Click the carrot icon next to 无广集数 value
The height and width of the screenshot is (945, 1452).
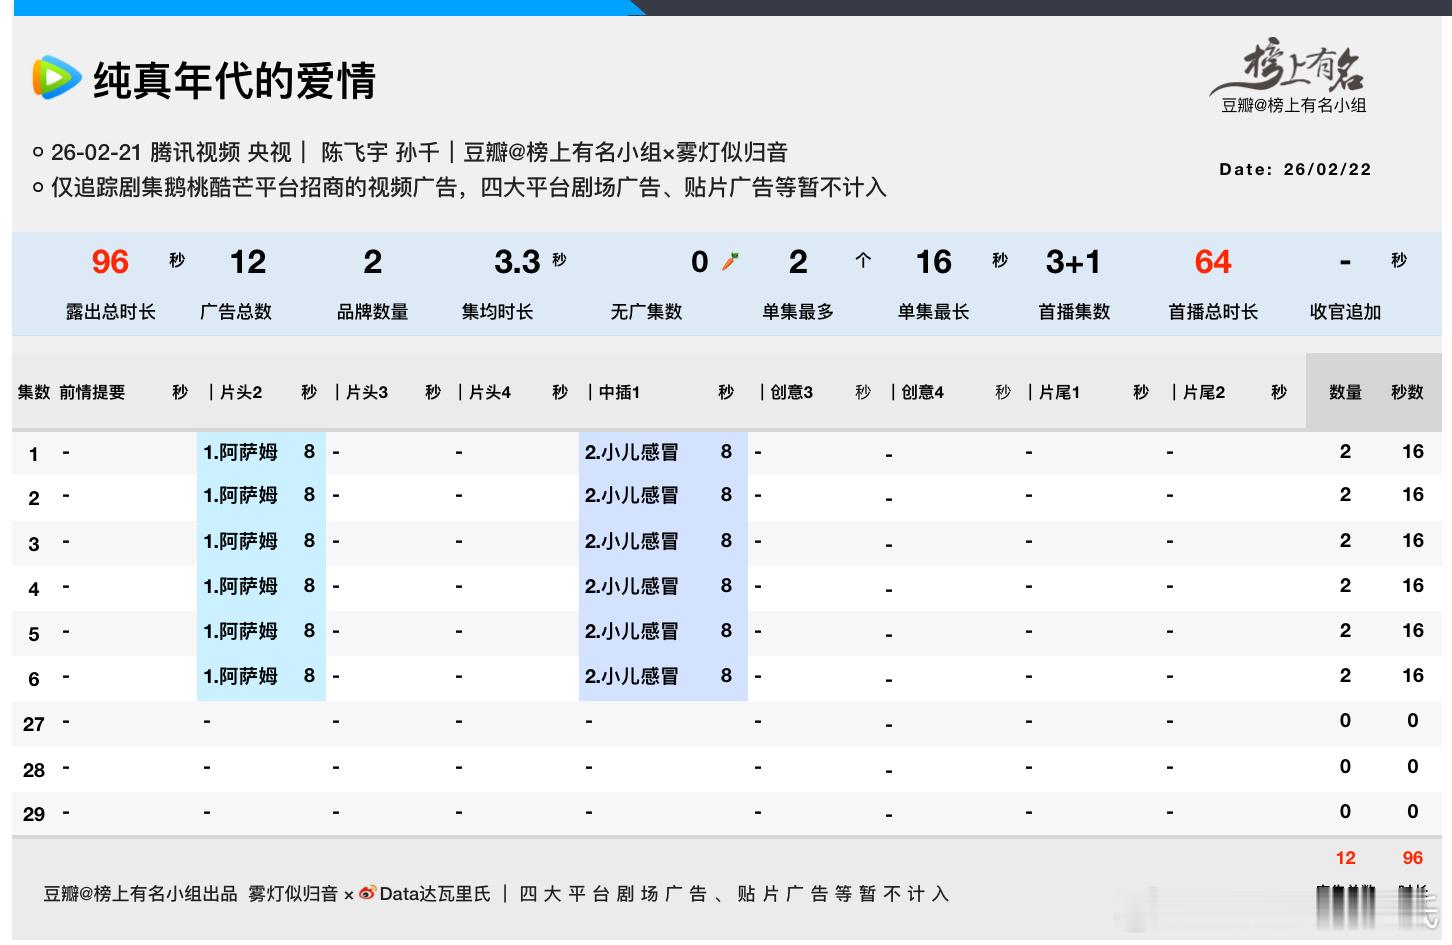coord(731,262)
